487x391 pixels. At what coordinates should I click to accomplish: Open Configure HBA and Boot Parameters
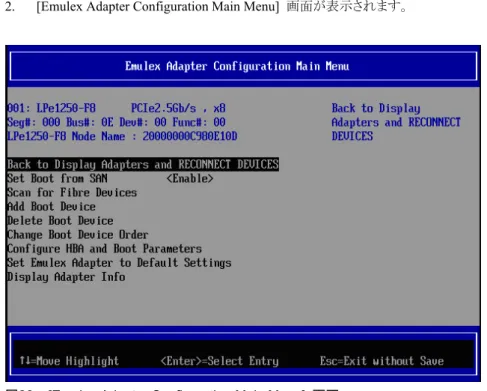pyautogui.click(x=104, y=249)
